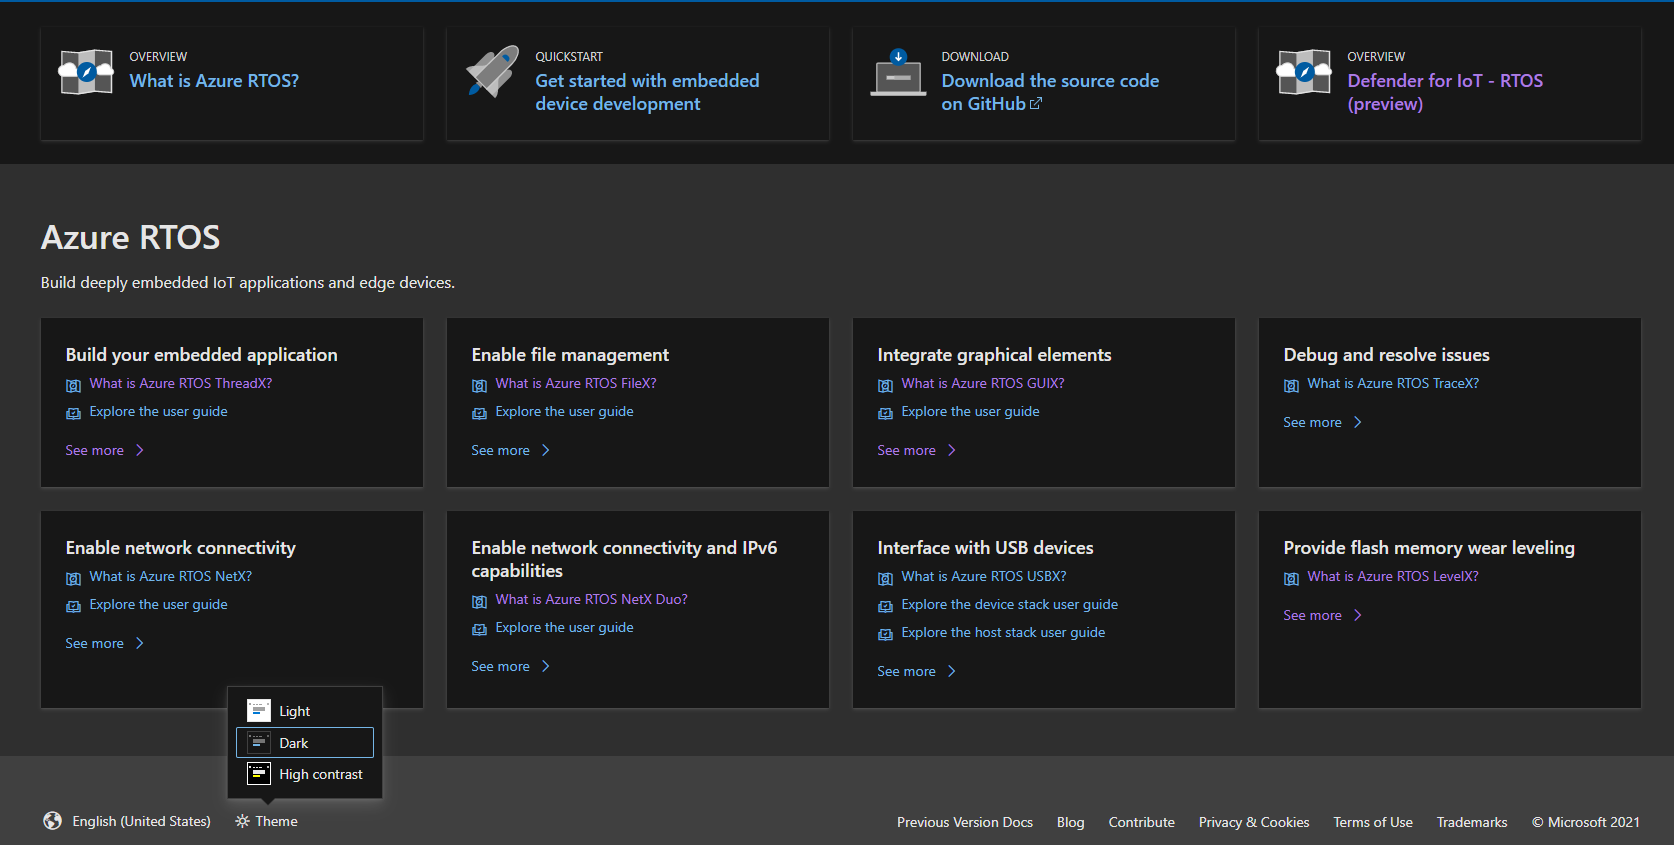Click the guide icon under Enable network connectivity card
1674x845 pixels.
pyautogui.click(x=73, y=606)
